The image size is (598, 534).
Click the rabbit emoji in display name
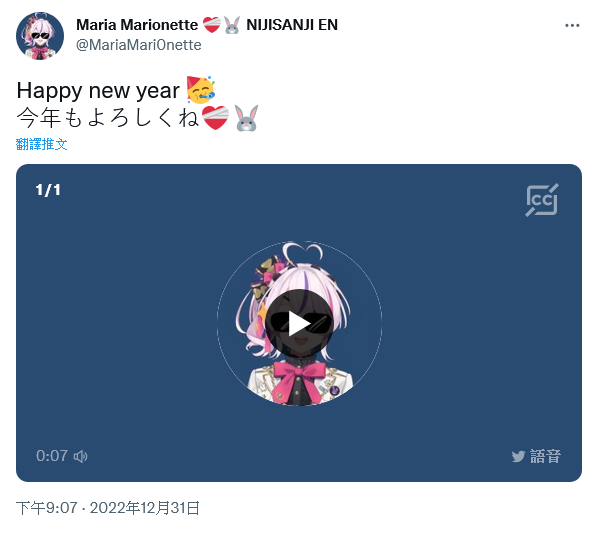coord(232,25)
